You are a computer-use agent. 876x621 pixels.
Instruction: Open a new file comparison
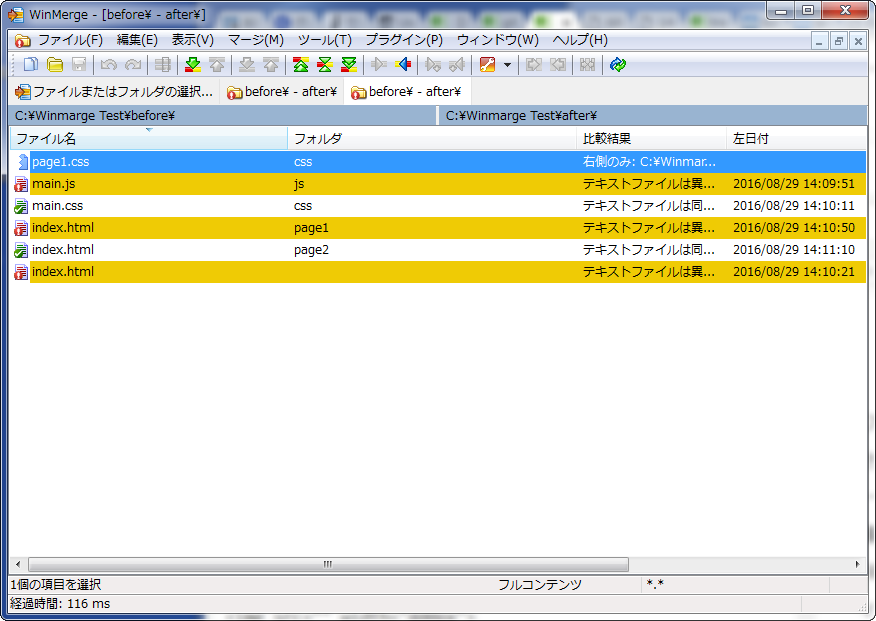(29, 64)
